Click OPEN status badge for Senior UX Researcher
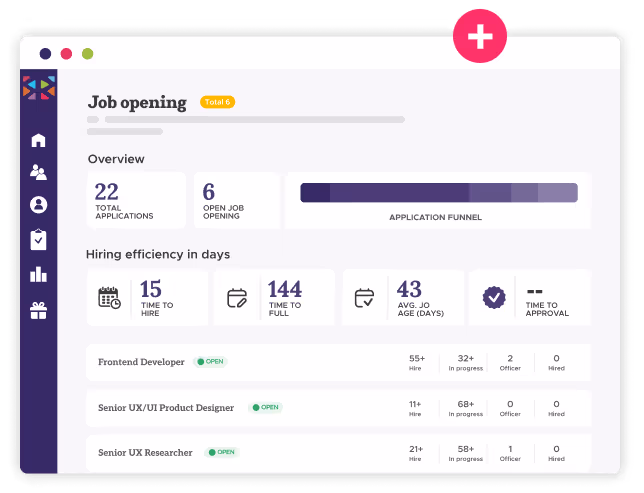The image size is (644, 493). 222,452
